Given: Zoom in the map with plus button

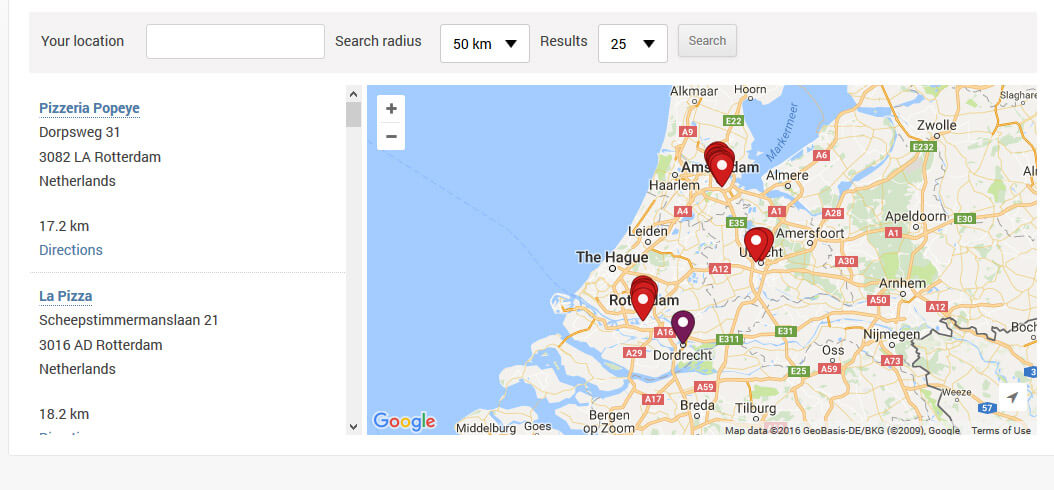Looking at the screenshot, I should 391,109.
